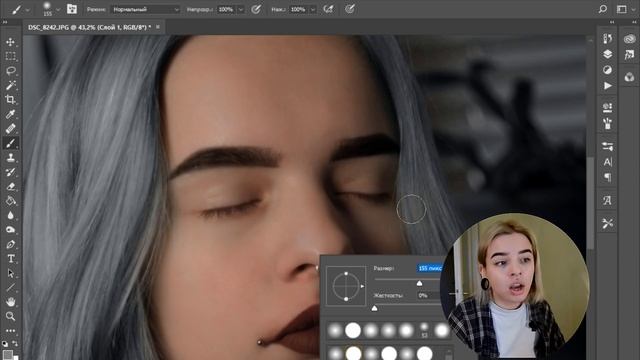Open the Tool Presets panel icon
640x360 pixels.
pos(607,223)
